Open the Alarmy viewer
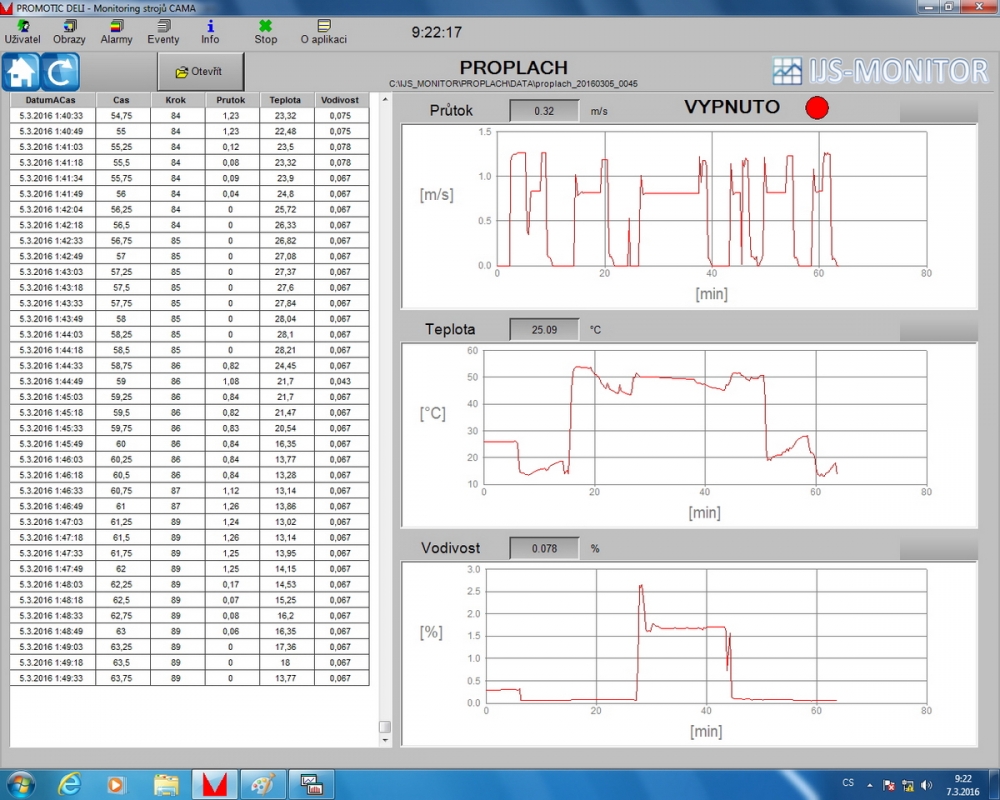The height and width of the screenshot is (800, 1000). click(x=116, y=31)
